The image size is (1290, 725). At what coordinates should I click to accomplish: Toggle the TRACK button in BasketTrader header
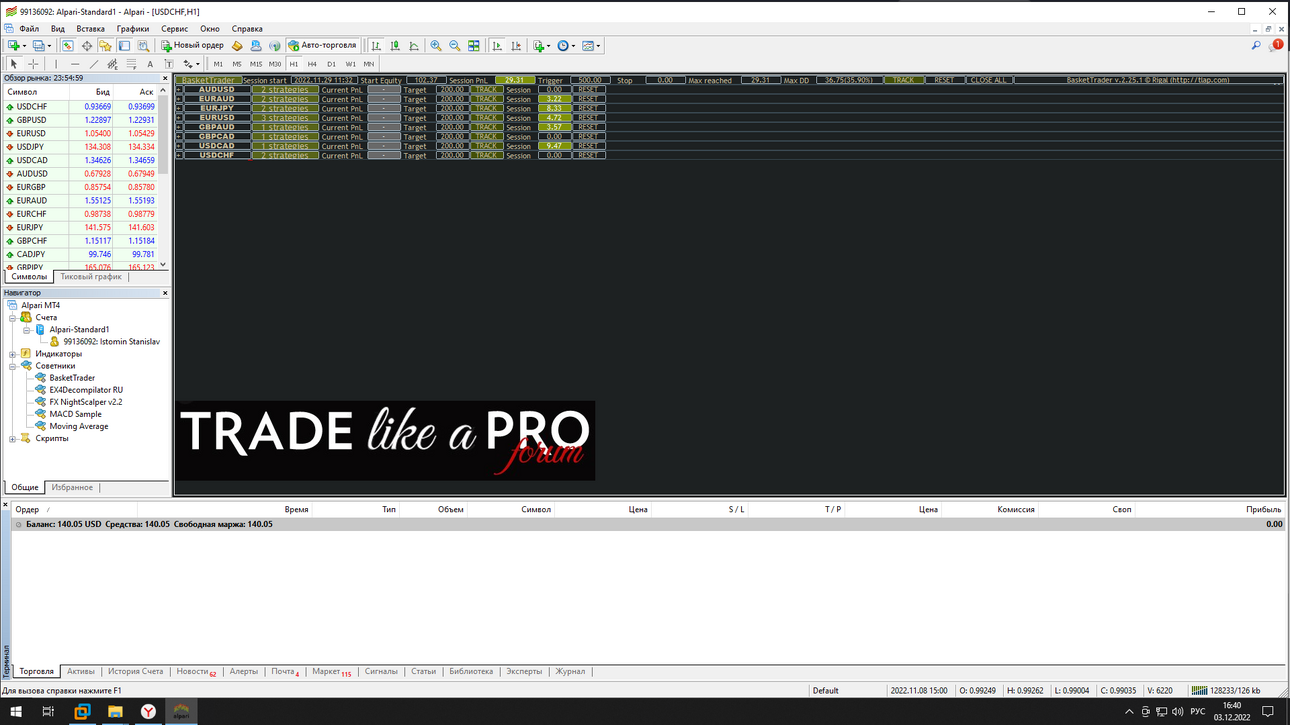click(x=904, y=80)
